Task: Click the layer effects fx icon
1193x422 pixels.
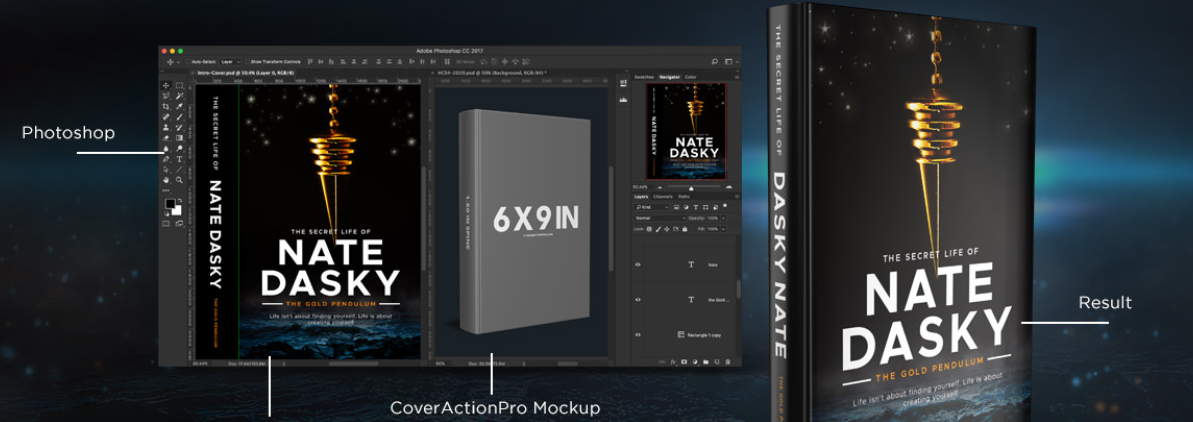Action: (673, 361)
